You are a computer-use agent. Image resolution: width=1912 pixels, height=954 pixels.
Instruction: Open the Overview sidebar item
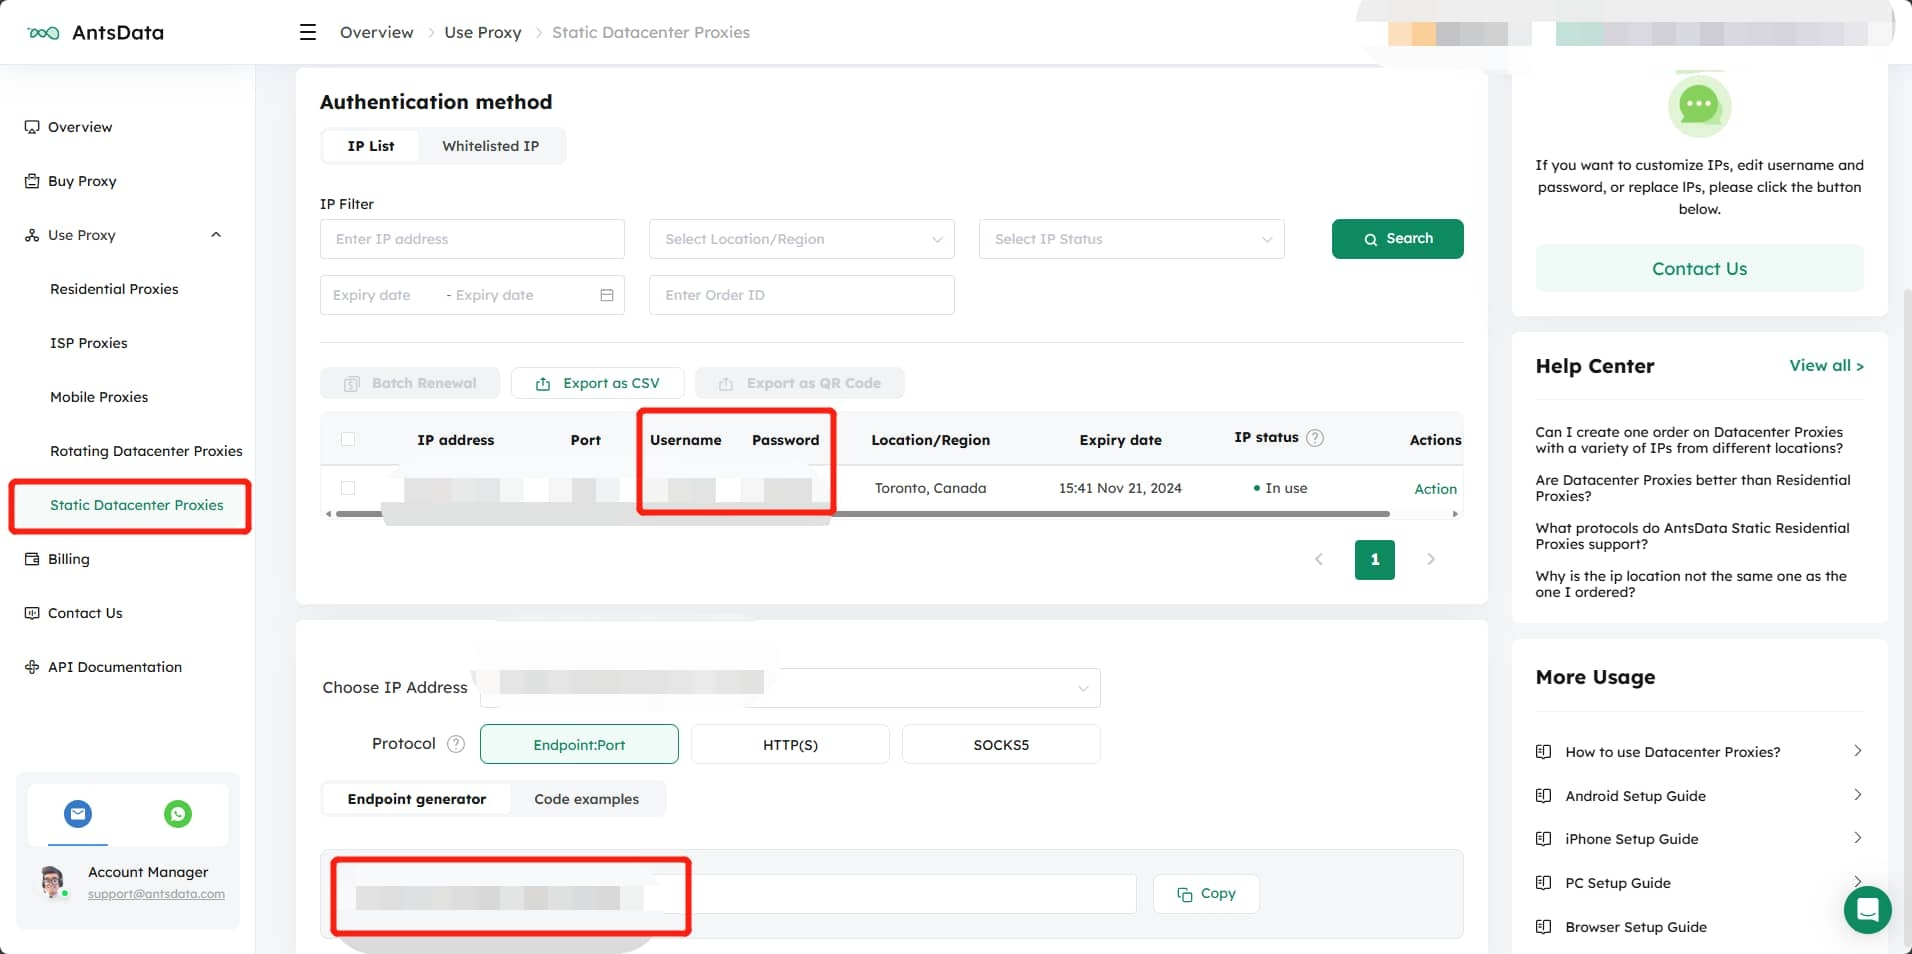click(x=80, y=127)
